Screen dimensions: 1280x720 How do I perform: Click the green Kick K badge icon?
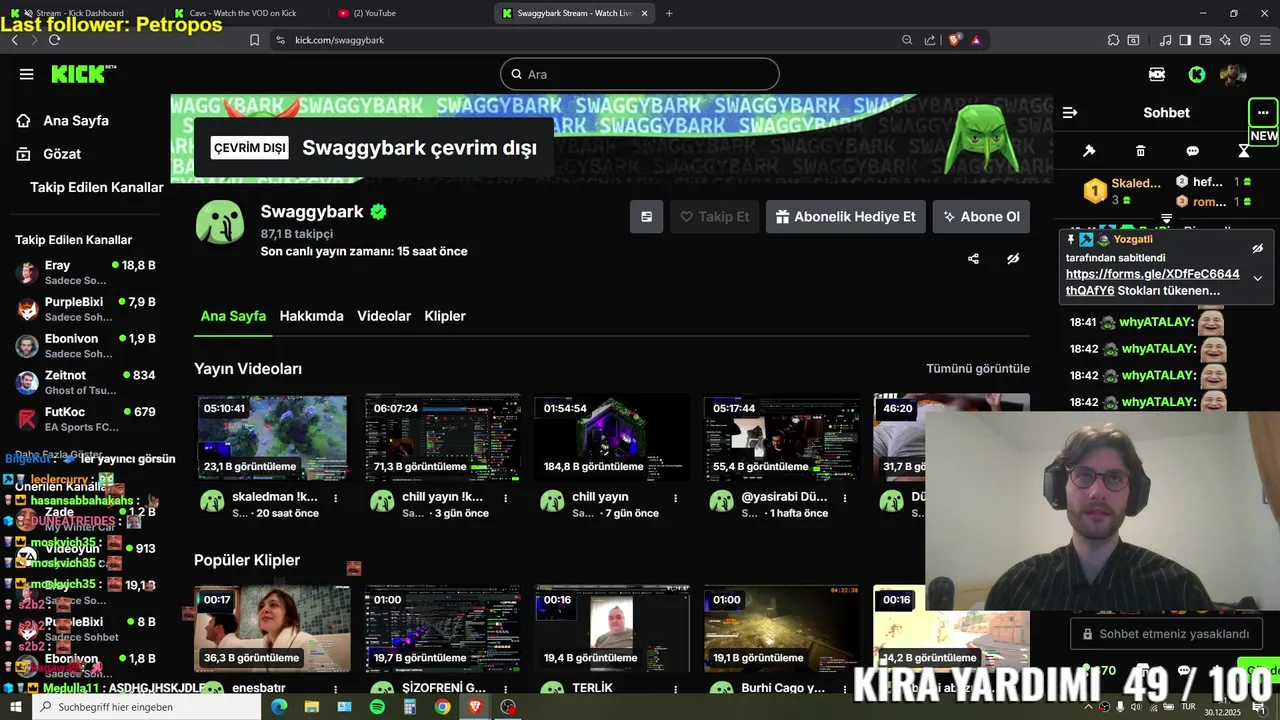(x=1197, y=74)
